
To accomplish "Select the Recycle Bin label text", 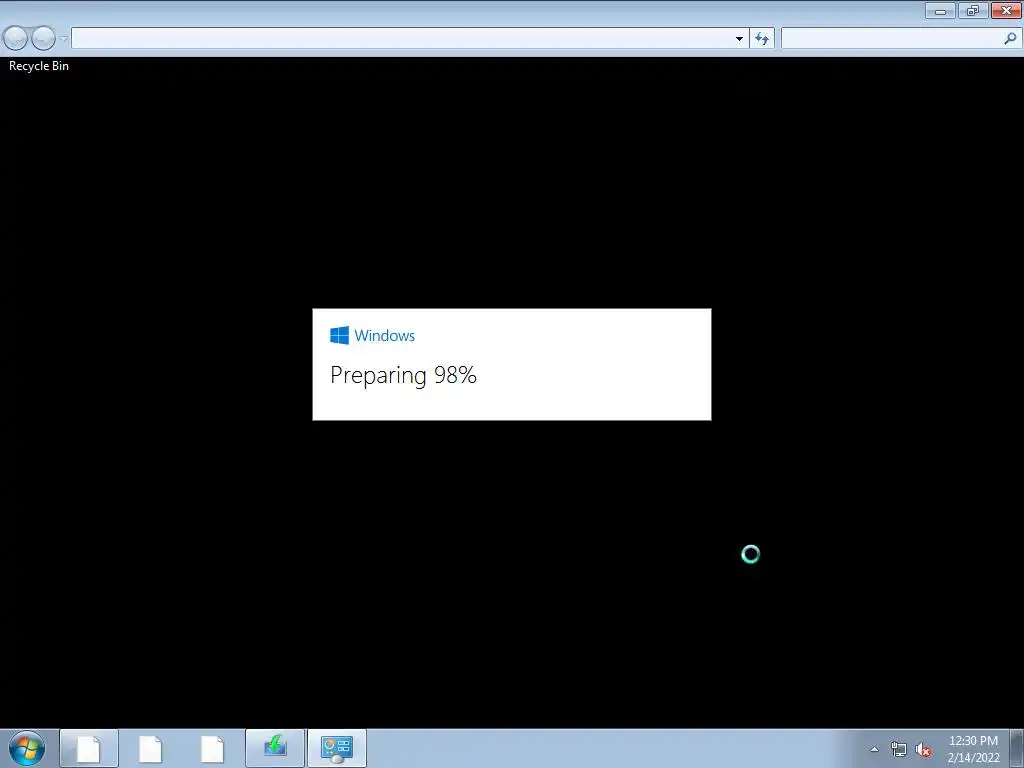I will [39, 66].
